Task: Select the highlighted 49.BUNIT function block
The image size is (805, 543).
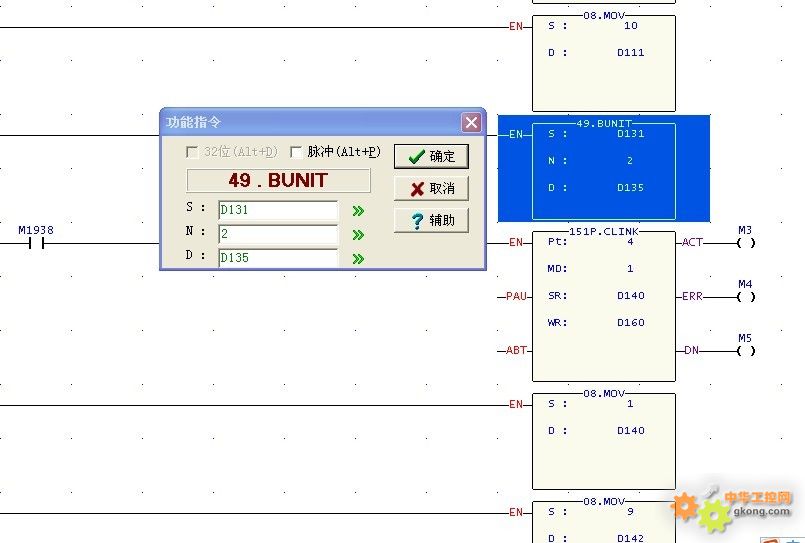Action: click(x=604, y=168)
